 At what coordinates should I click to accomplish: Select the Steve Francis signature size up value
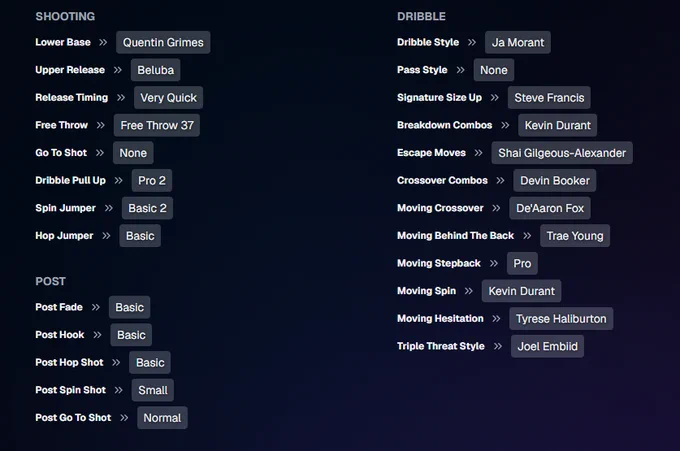pyautogui.click(x=549, y=98)
